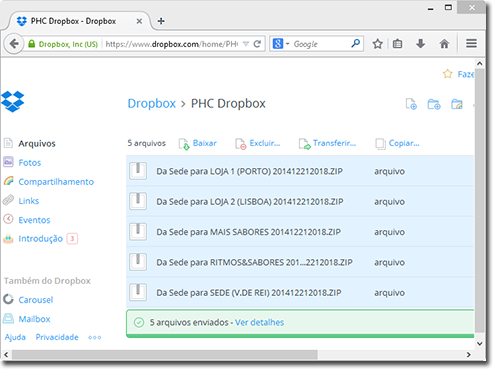Screen dimensions: 496x373
Task: Click the 'arquivo' type of LOJA 1 row
Action: click(x=389, y=171)
